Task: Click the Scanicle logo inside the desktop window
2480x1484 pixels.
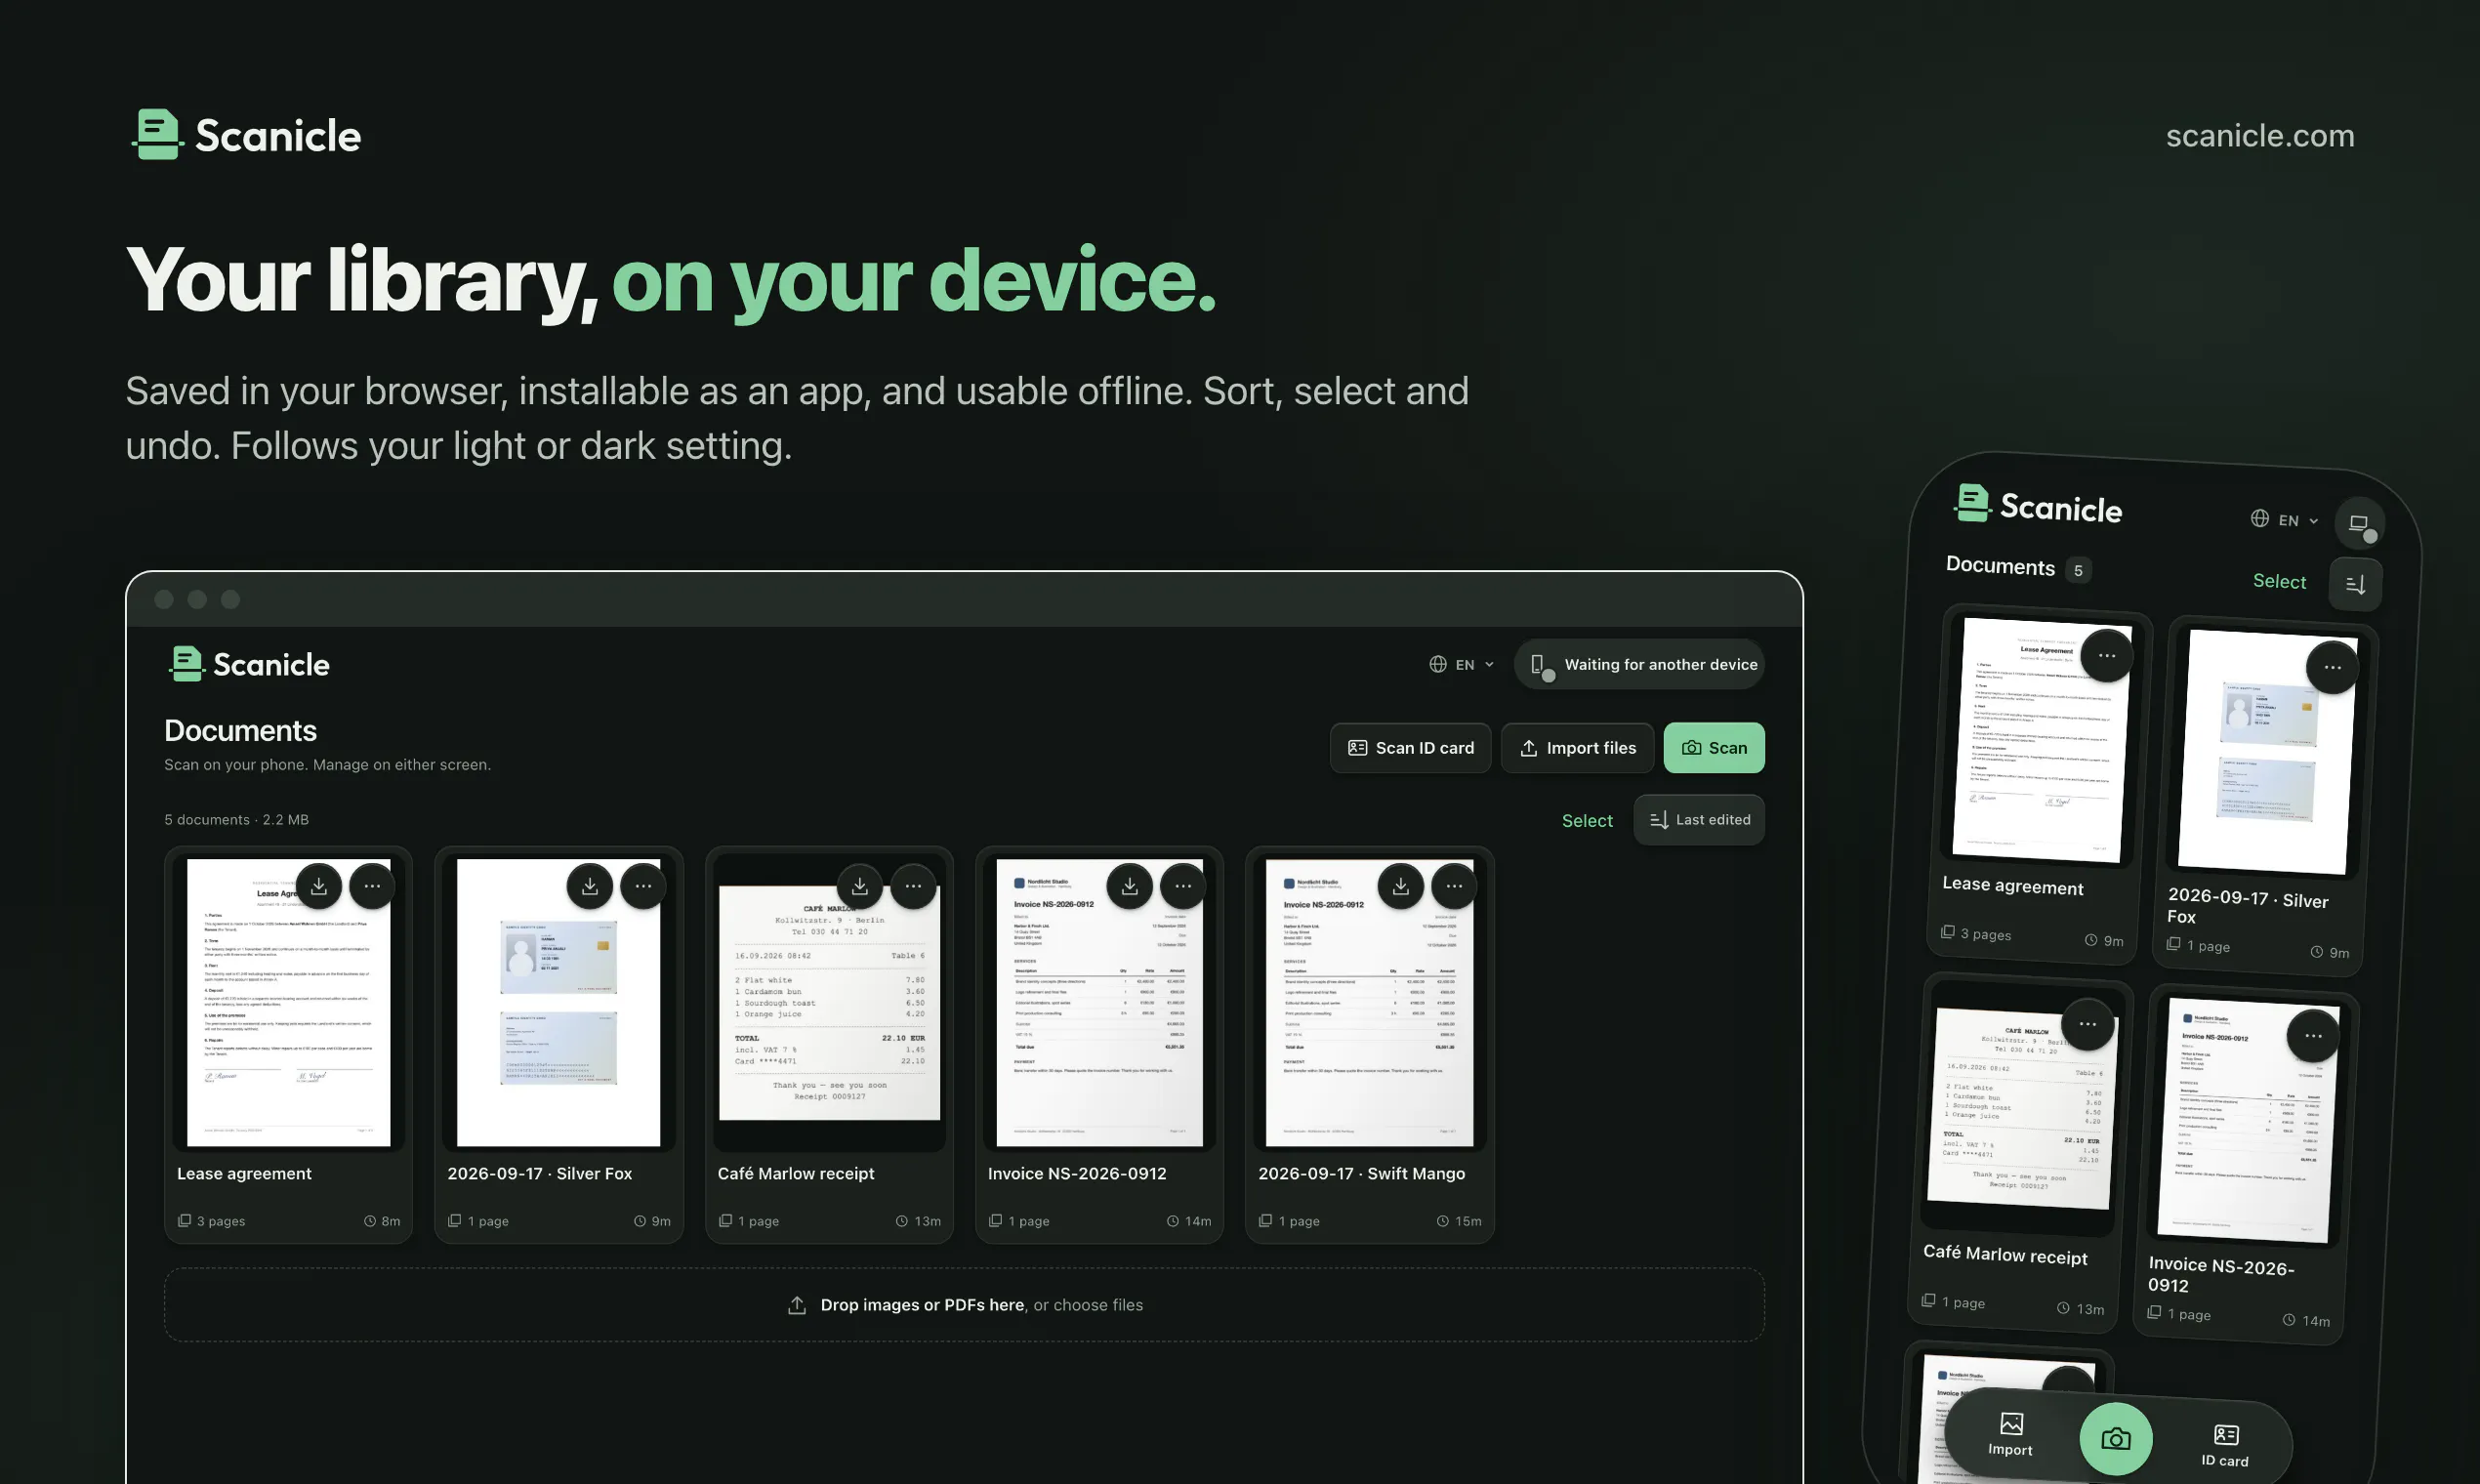Action: coord(249,664)
